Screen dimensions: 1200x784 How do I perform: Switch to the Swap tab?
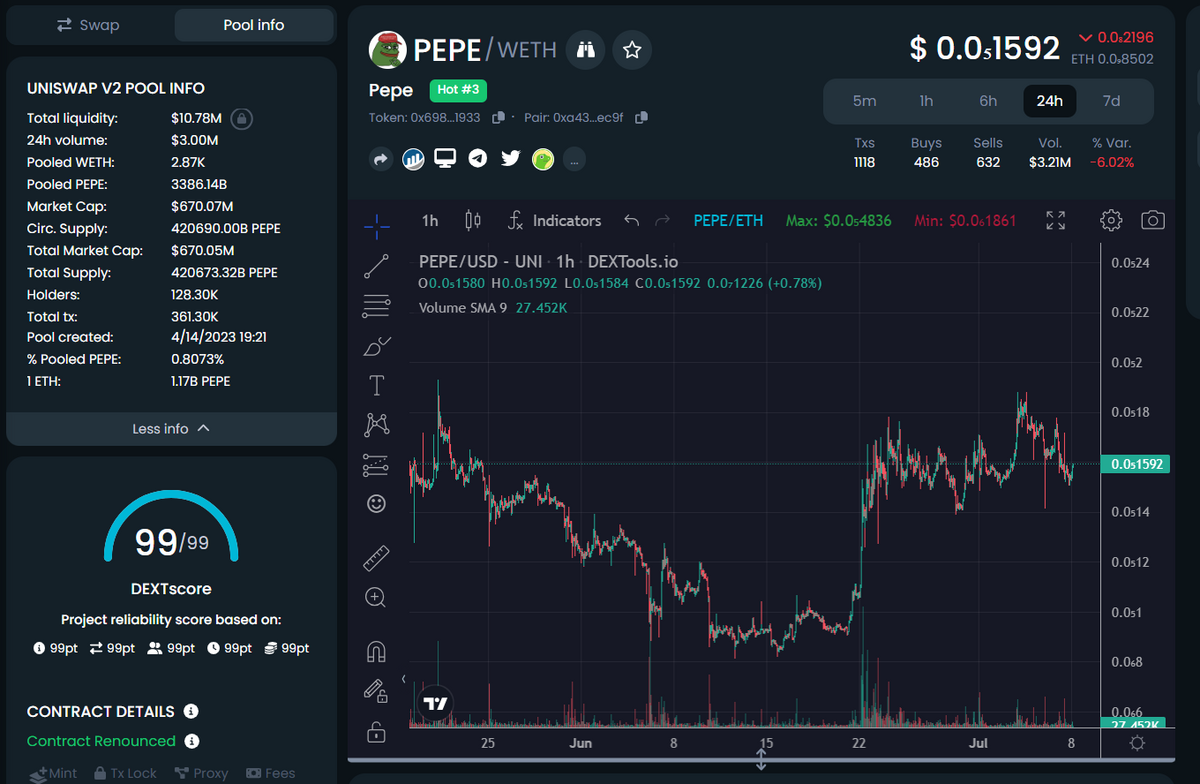[88, 25]
